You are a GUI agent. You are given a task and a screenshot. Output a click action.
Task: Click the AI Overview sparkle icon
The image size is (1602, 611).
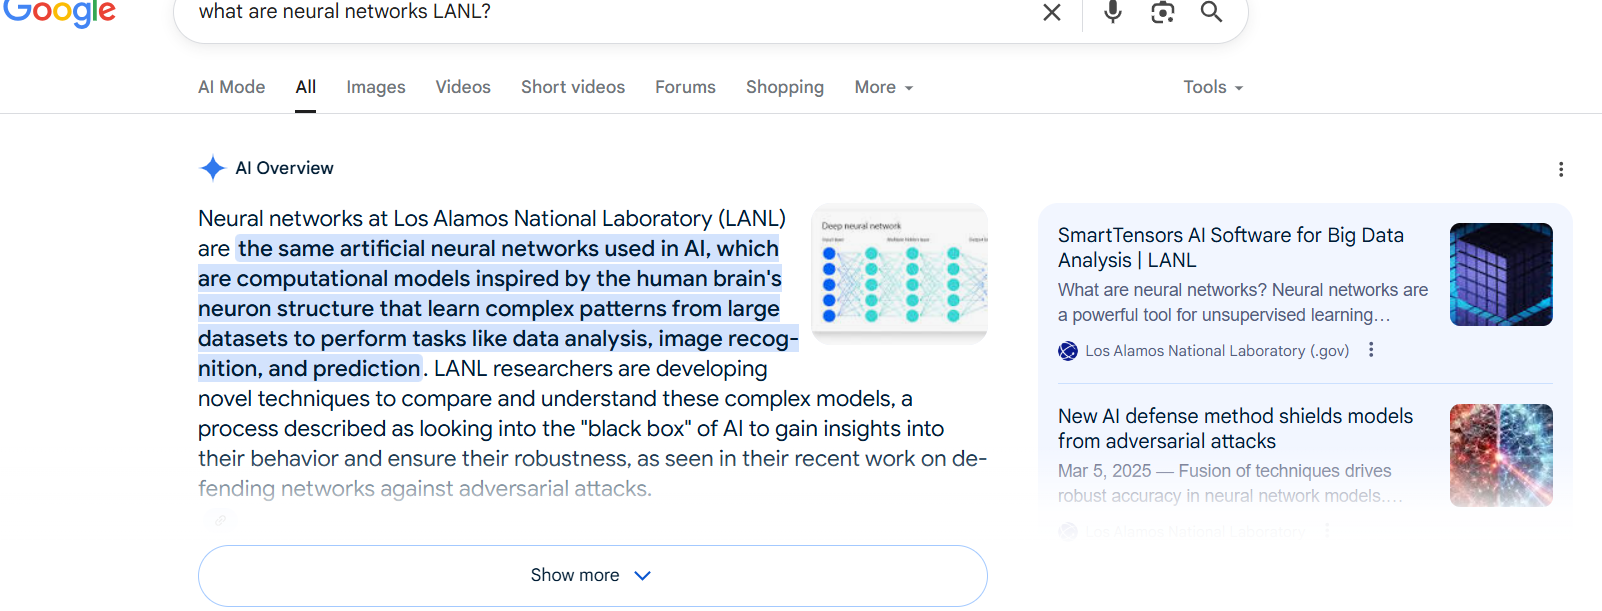click(212, 168)
